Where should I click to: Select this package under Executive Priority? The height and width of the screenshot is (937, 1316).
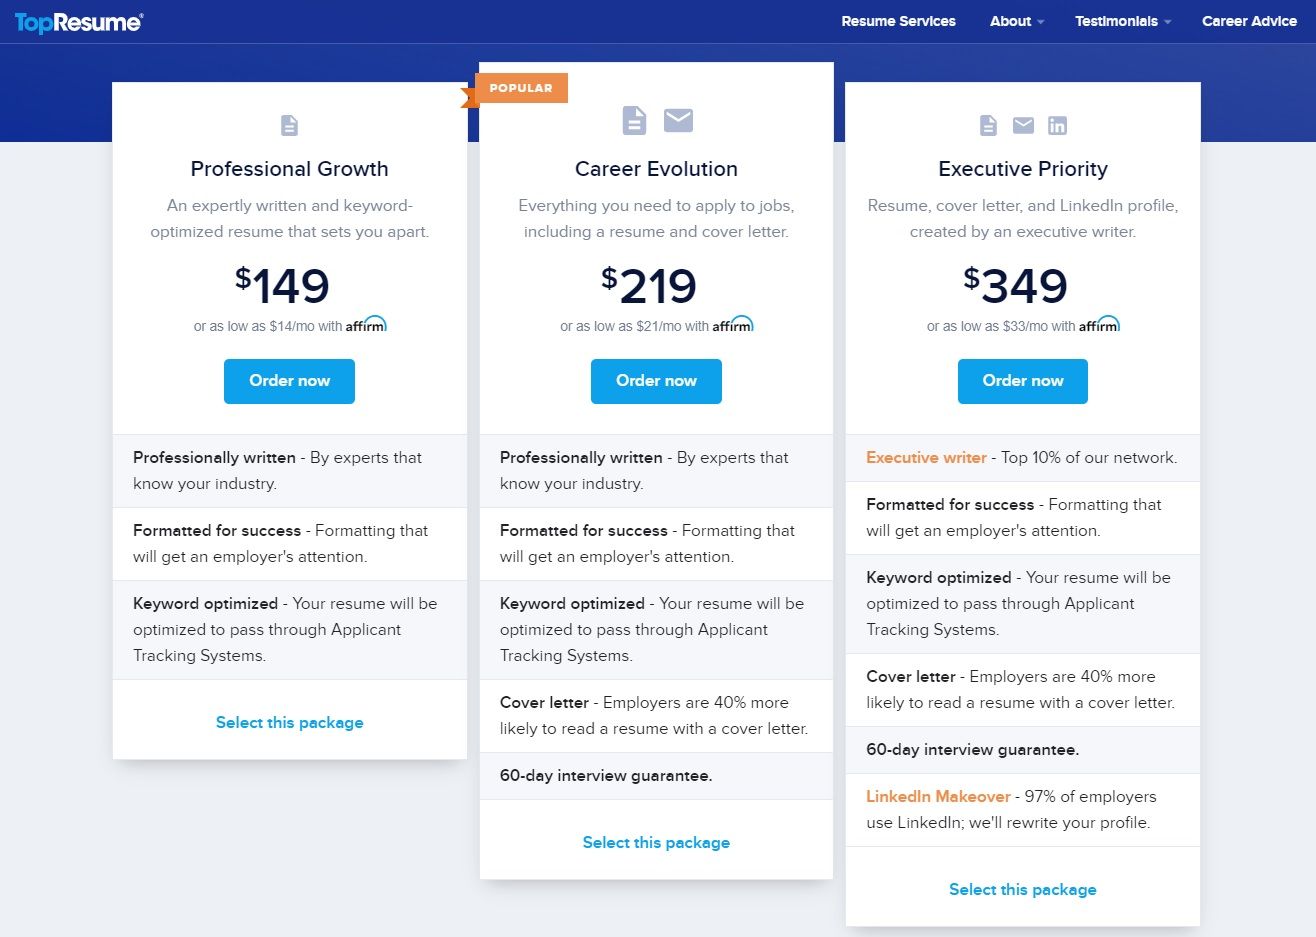[x=1023, y=889]
